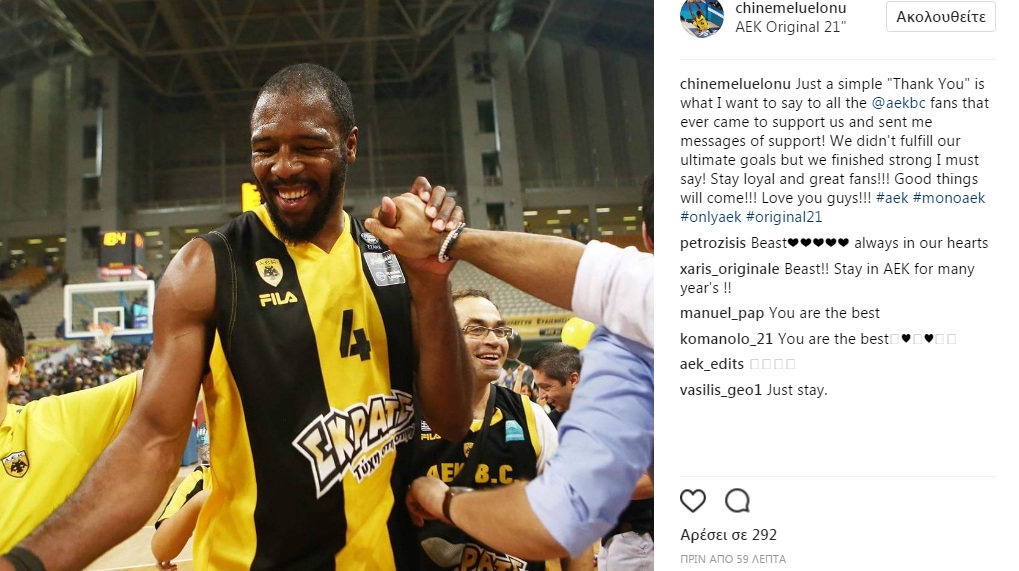Open the #aek hashtag
Screen dimensions: 1019x571
click(892, 197)
